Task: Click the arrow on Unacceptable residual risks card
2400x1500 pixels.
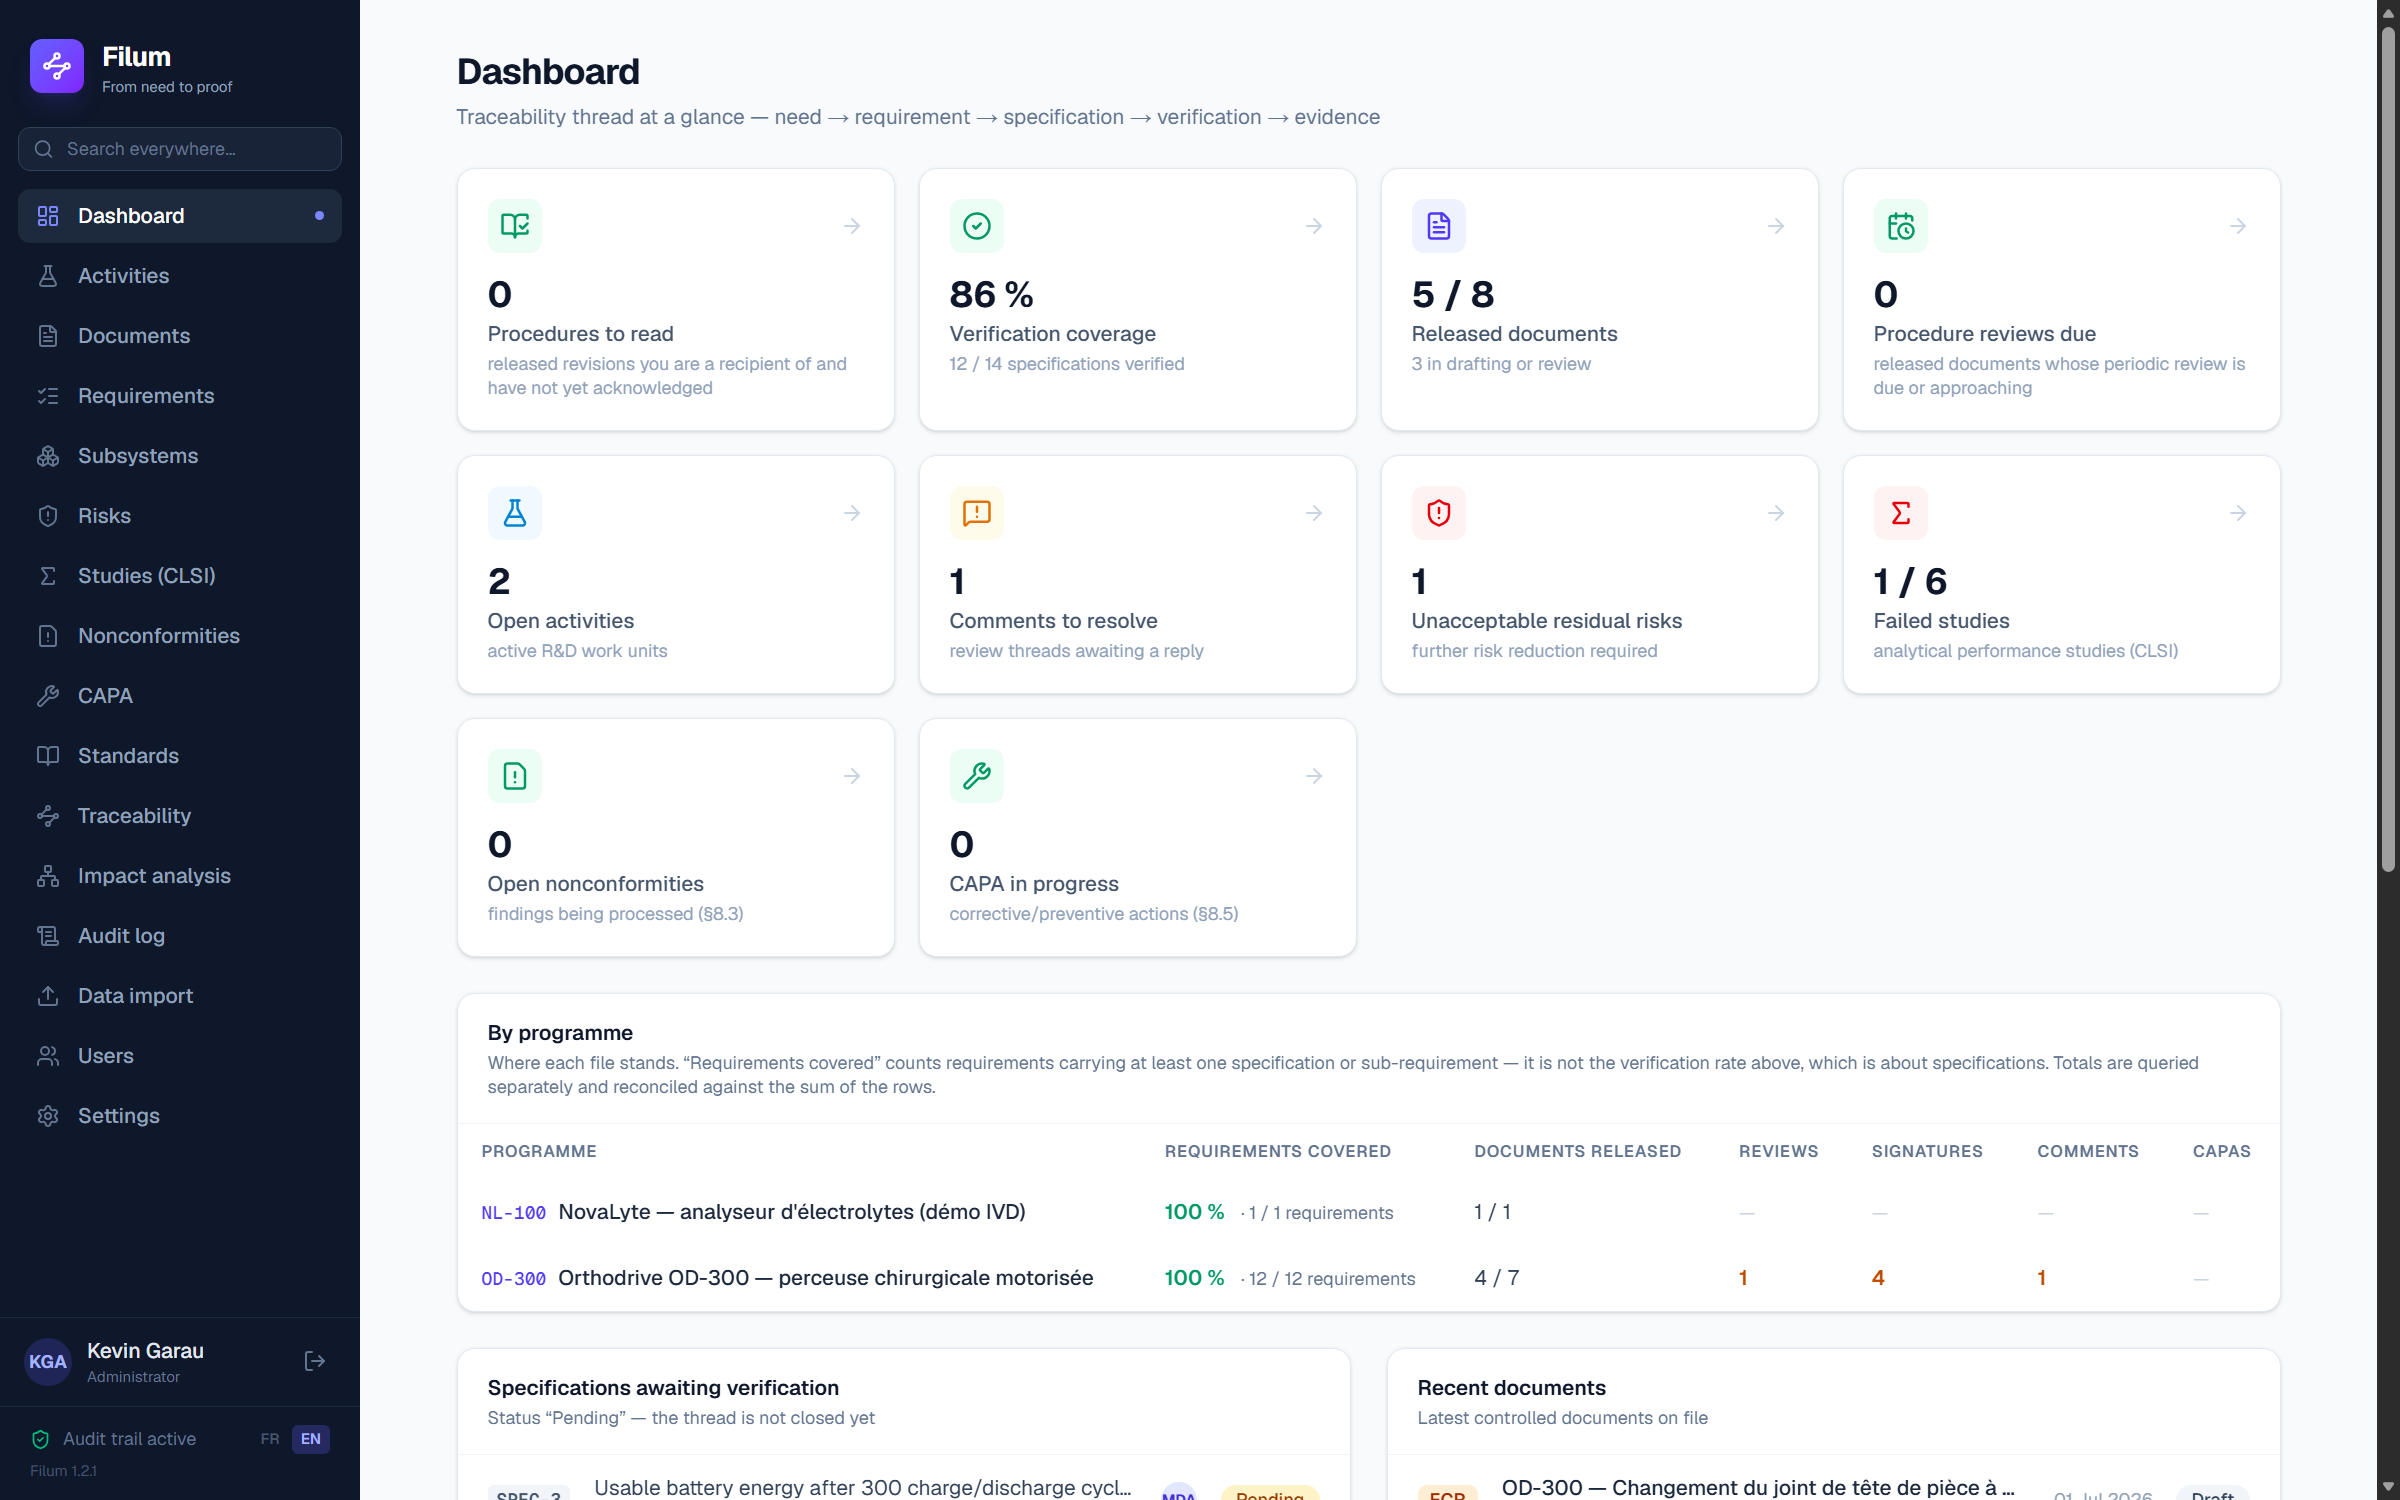Action: 1776,513
